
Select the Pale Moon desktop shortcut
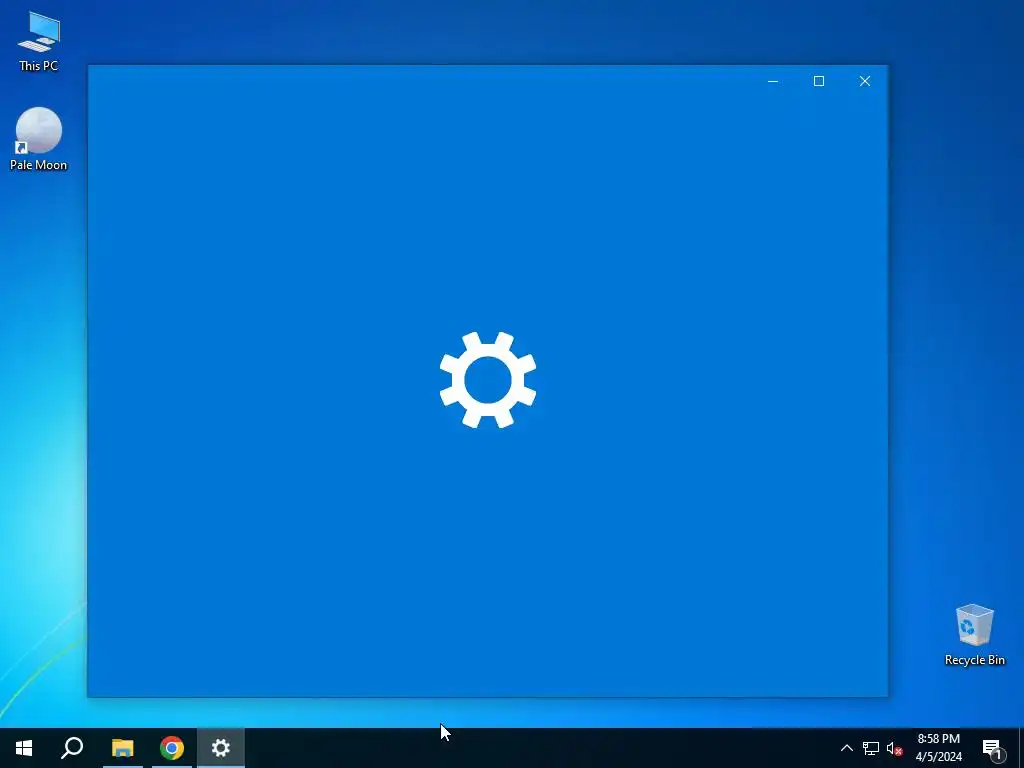click(39, 139)
